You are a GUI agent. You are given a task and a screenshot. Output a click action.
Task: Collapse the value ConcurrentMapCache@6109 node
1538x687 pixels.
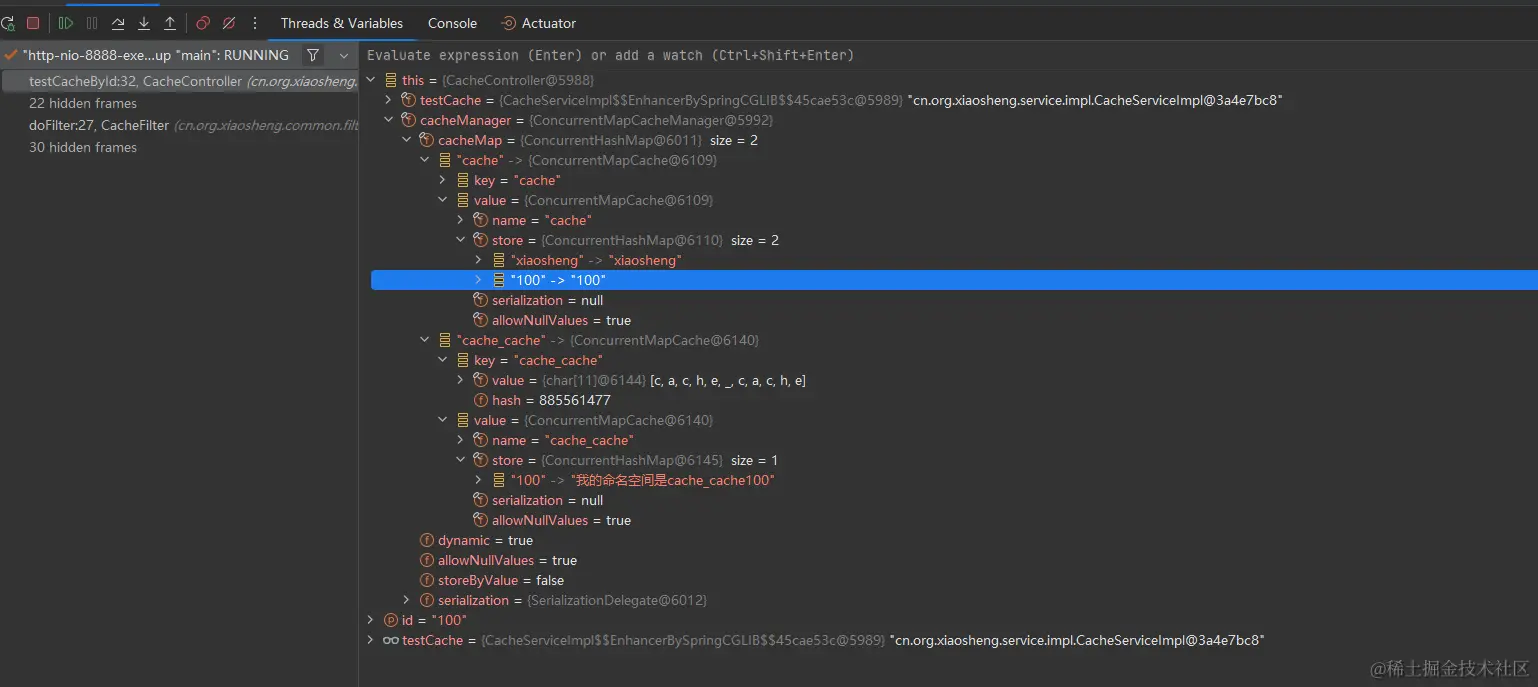(443, 200)
